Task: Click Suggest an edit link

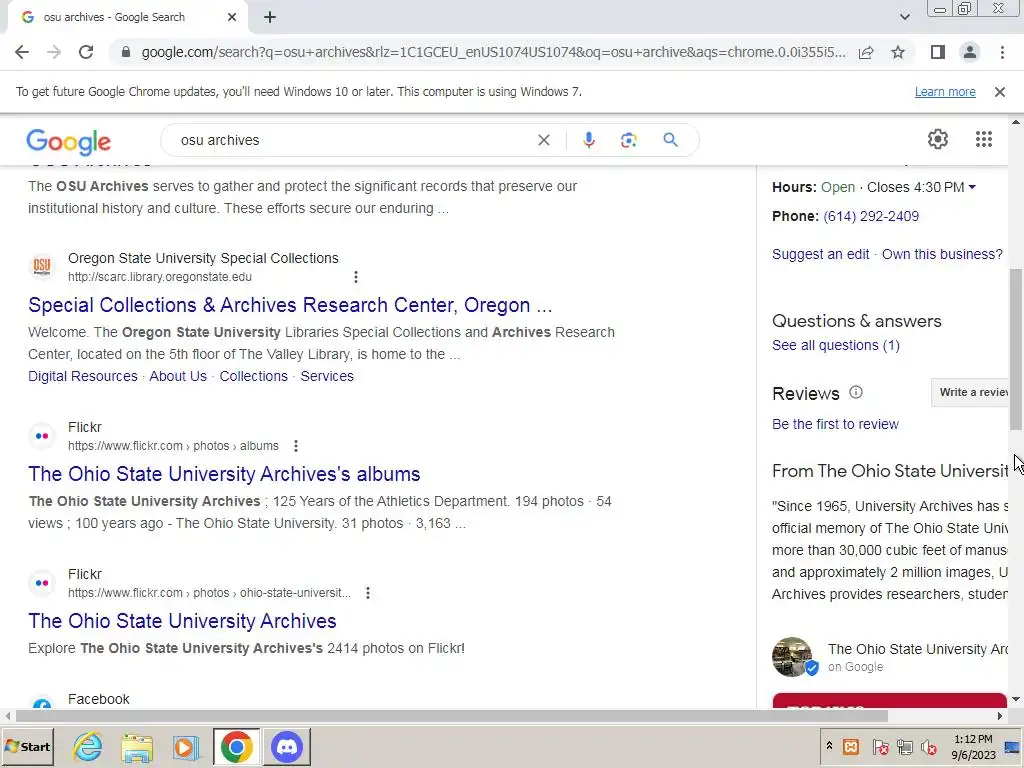Action: (x=820, y=254)
